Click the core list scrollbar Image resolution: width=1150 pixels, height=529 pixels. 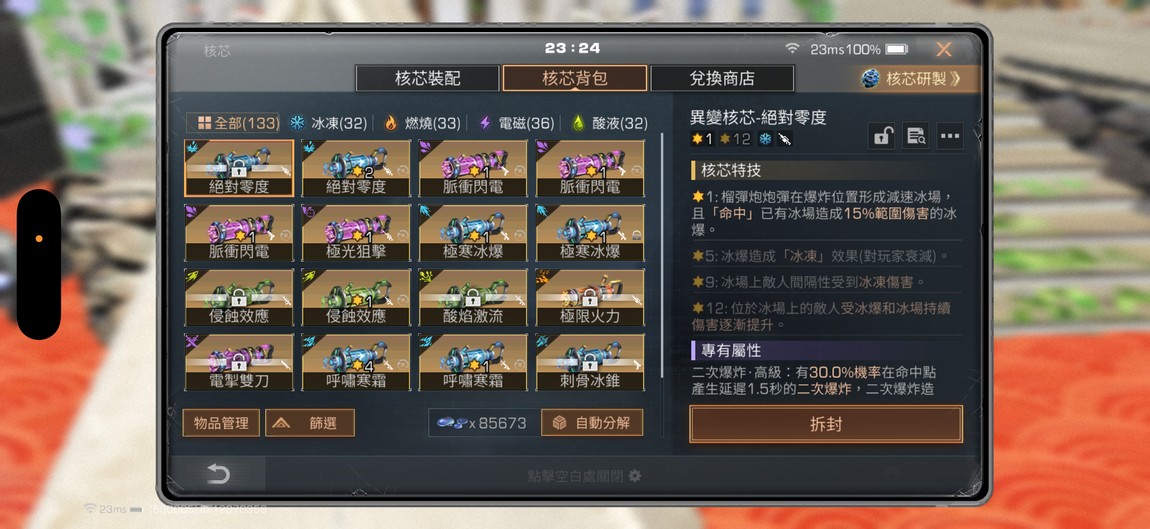pyautogui.click(x=663, y=255)
